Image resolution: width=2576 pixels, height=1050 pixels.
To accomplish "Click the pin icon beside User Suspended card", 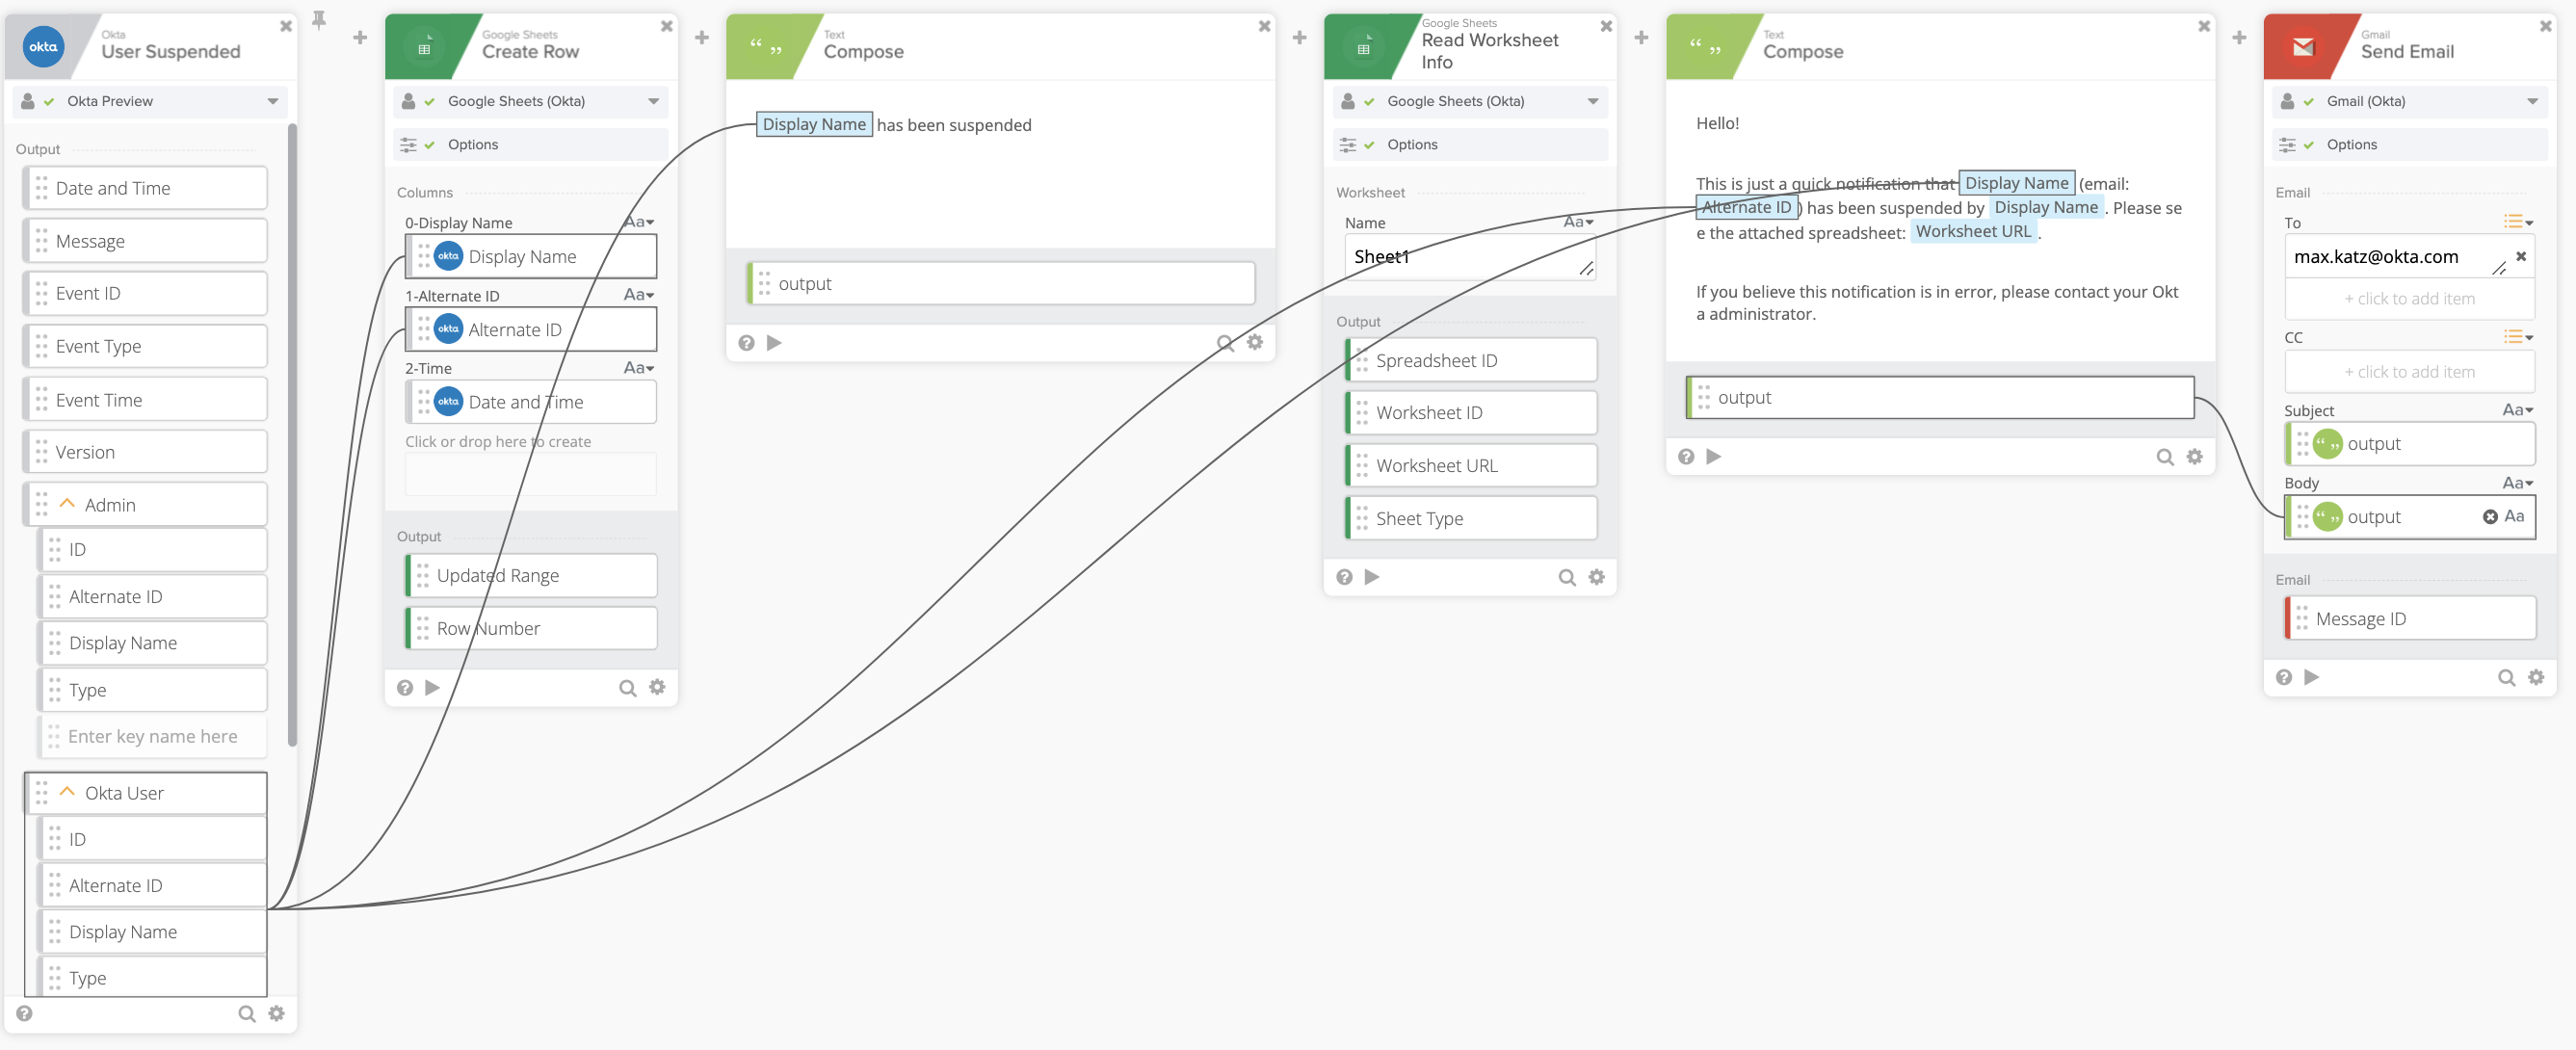I will [319, 19].
